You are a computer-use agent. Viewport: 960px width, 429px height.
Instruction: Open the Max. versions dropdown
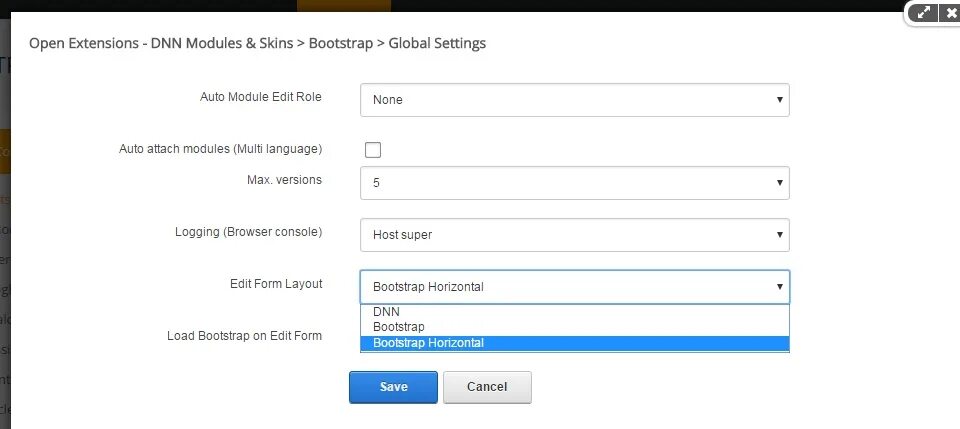574,182
